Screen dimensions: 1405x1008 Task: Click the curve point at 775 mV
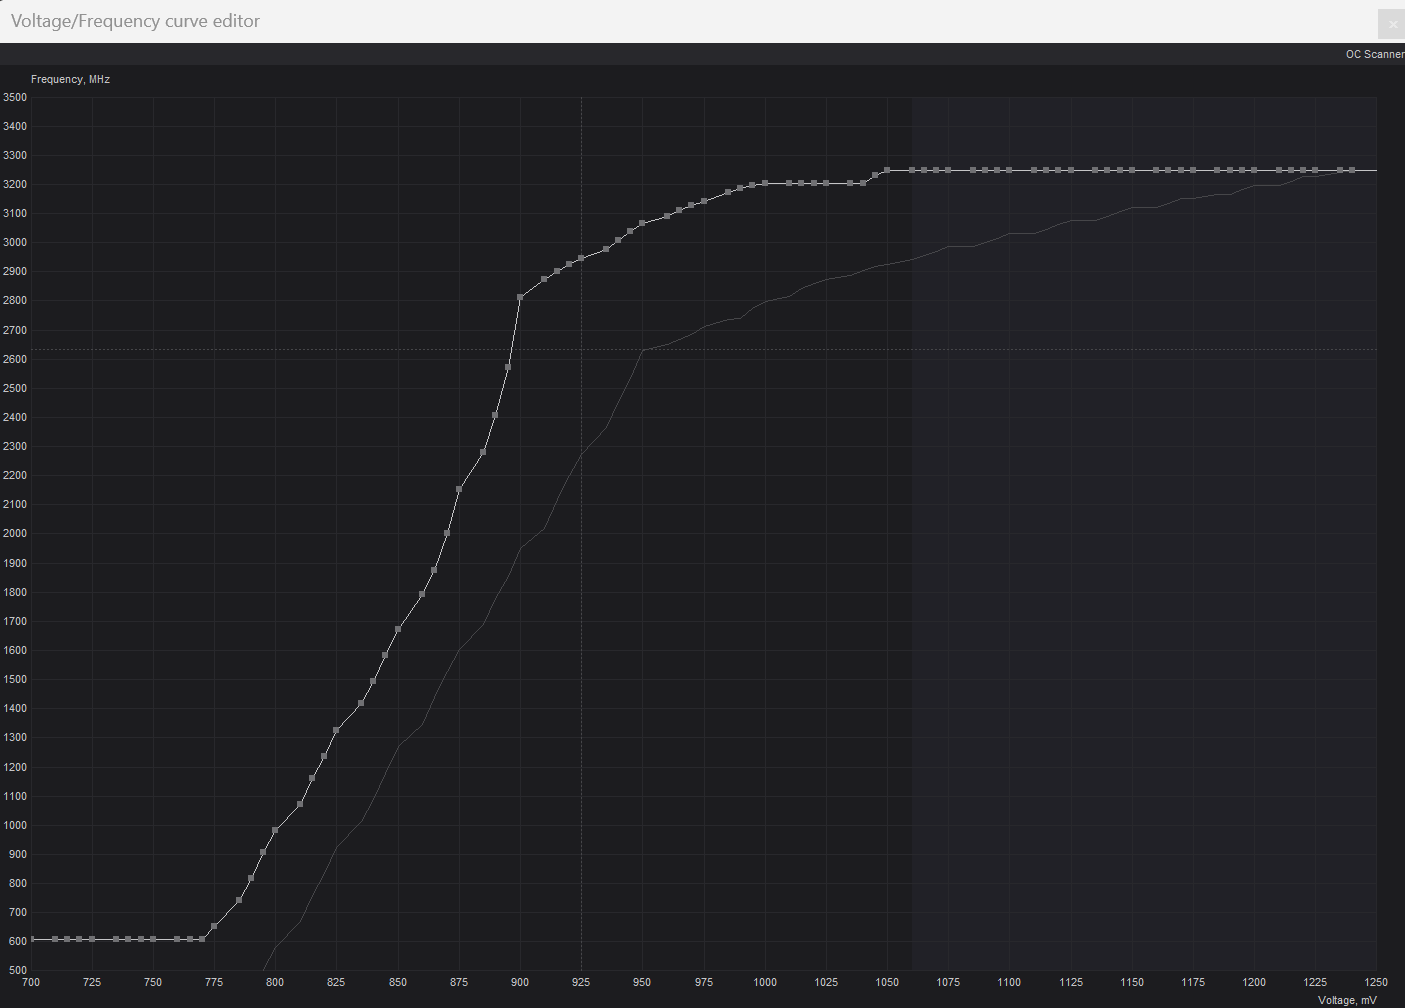214,926
